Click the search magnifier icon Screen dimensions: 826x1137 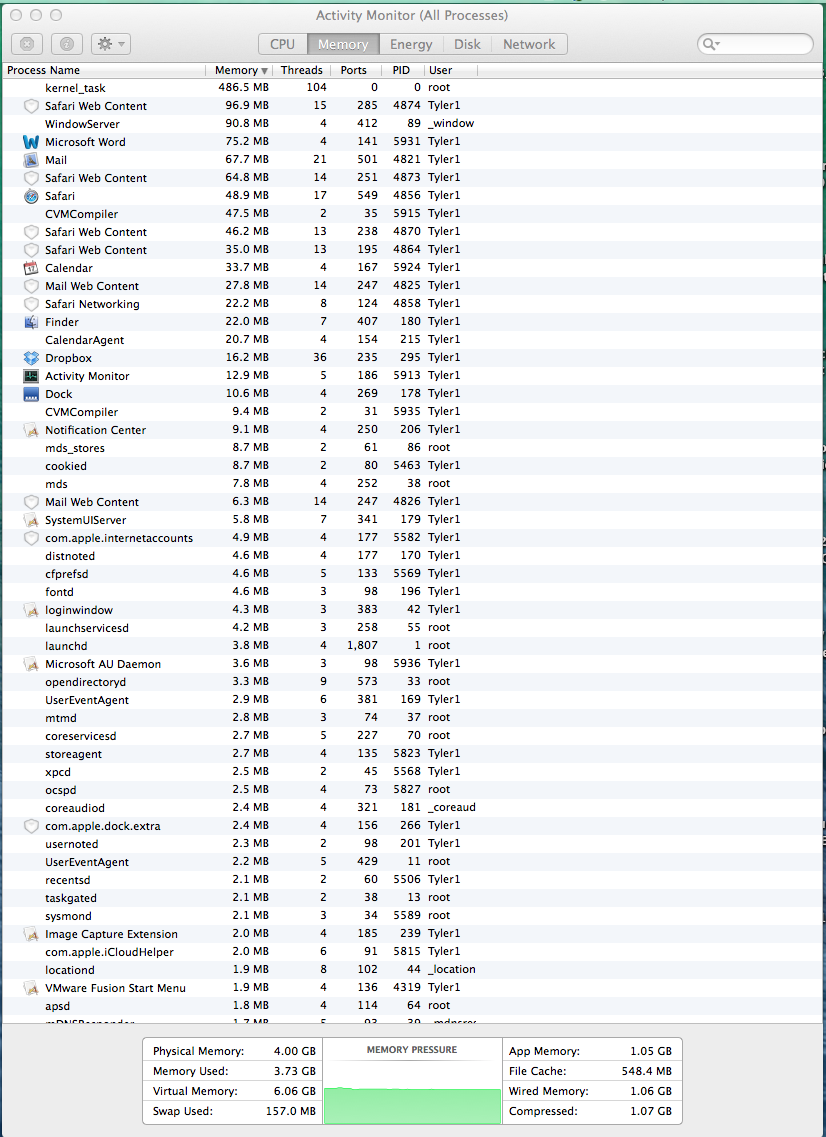click(711, 44)
